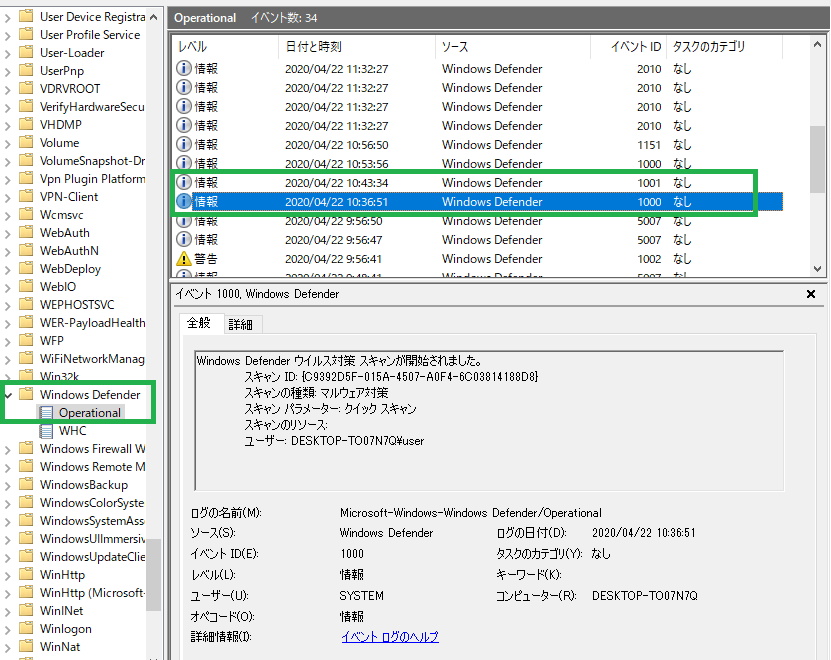This screenshot has height=660, width=831.
Task: Click the info icon of the 10:53:56 event
Action: click(x=183, y=163)
